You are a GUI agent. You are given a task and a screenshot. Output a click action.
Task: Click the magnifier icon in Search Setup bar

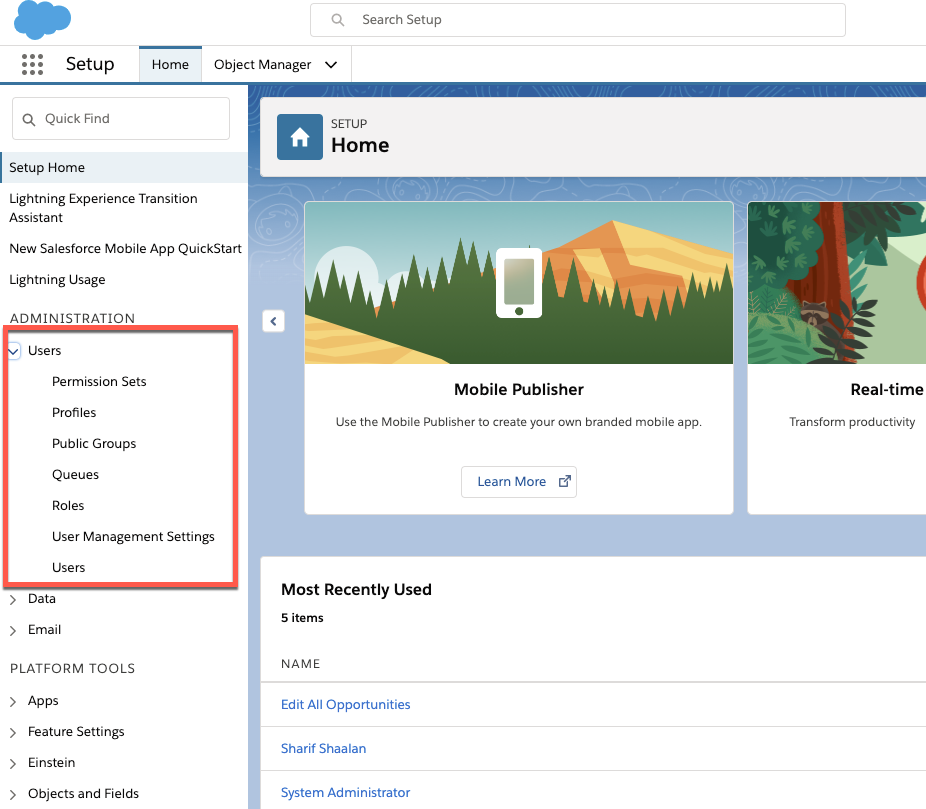point(337,19)
